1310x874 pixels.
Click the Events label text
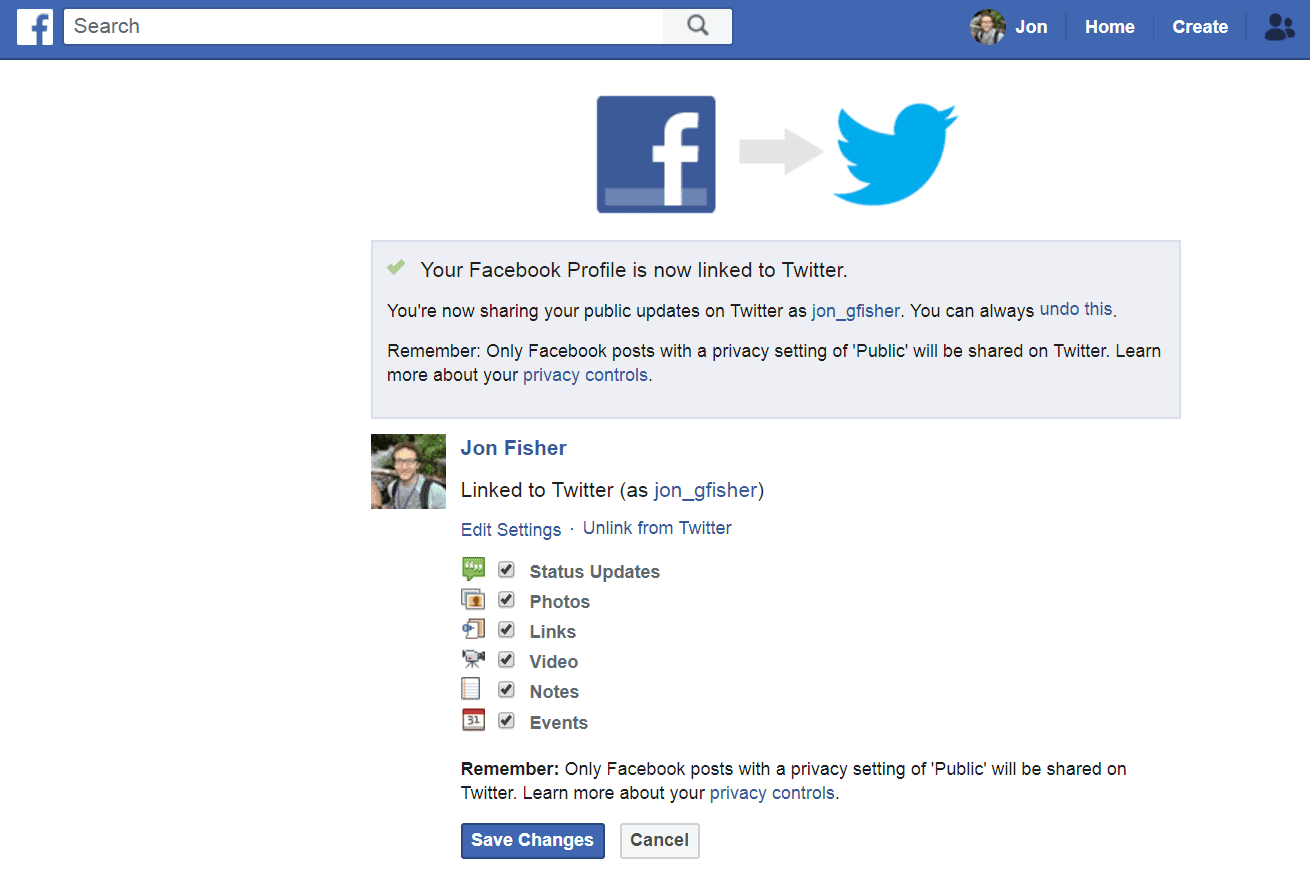click(x=559, y=723)
